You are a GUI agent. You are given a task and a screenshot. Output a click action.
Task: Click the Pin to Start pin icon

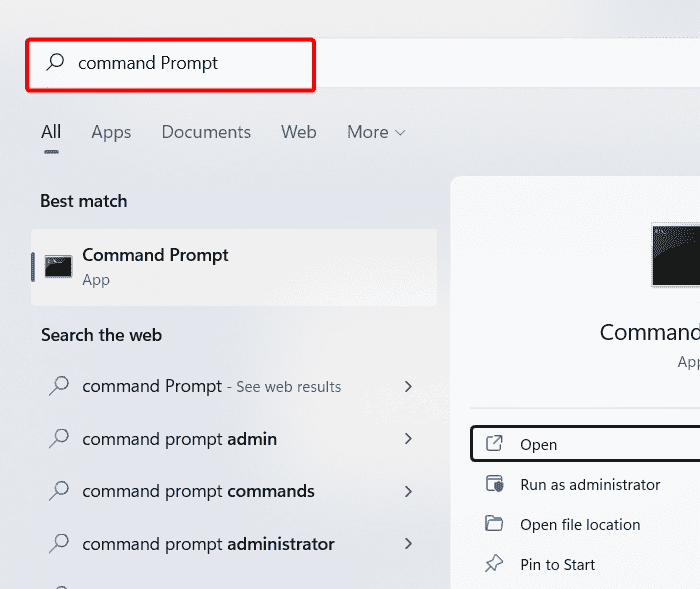coord(493,564)
